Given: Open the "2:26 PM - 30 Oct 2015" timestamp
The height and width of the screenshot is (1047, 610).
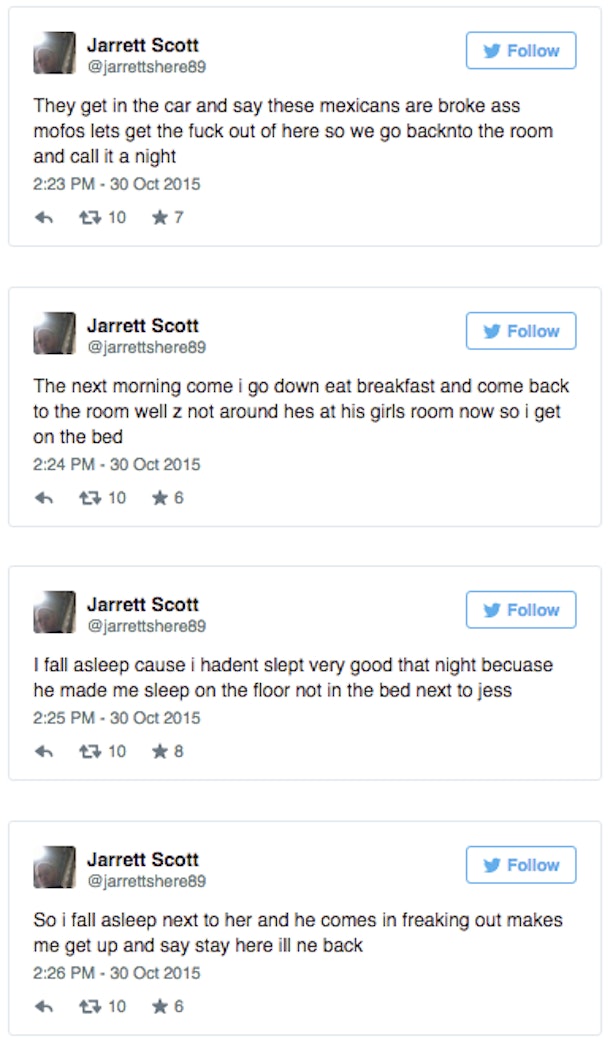Looking at the screenshot, I should click(x=117, y=973).
